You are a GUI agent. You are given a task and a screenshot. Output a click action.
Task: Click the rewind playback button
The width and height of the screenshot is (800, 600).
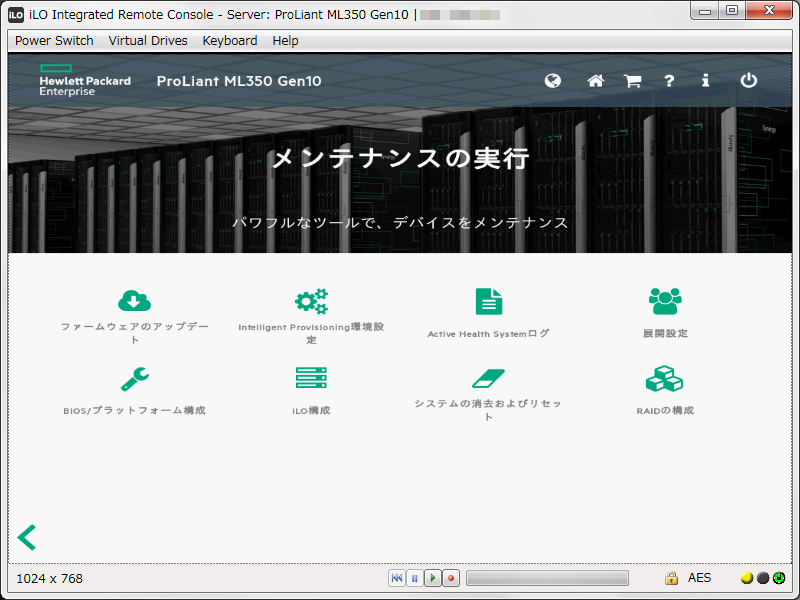(x=396, y=578)
